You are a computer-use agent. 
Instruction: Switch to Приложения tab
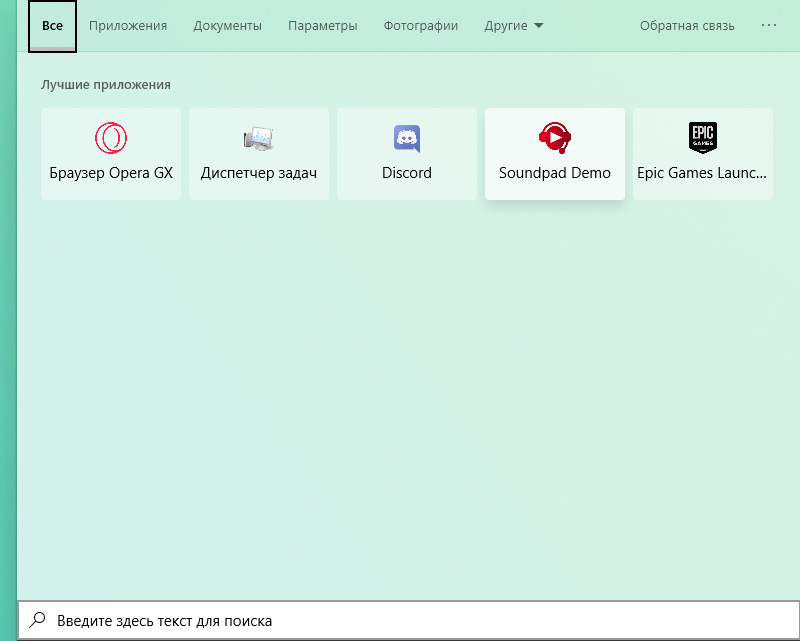click(128, 26)
